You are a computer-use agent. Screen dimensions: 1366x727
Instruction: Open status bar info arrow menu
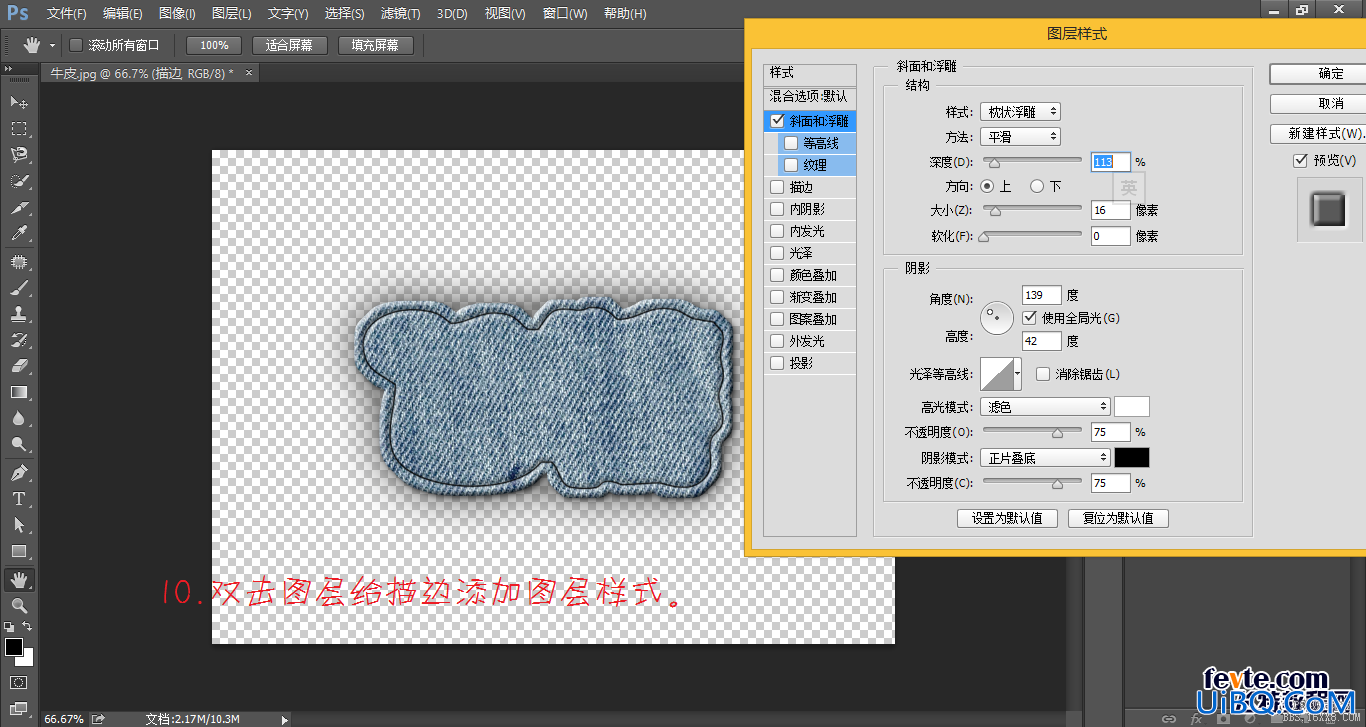(285, 719)
